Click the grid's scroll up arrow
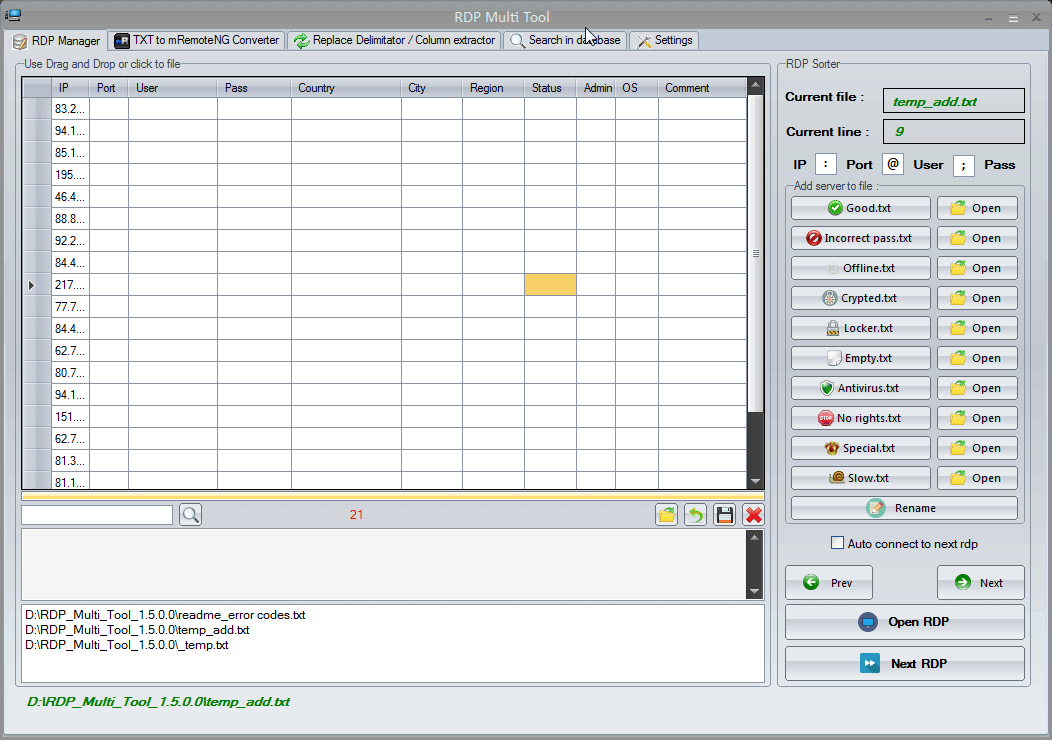 [x=755, y=86]
